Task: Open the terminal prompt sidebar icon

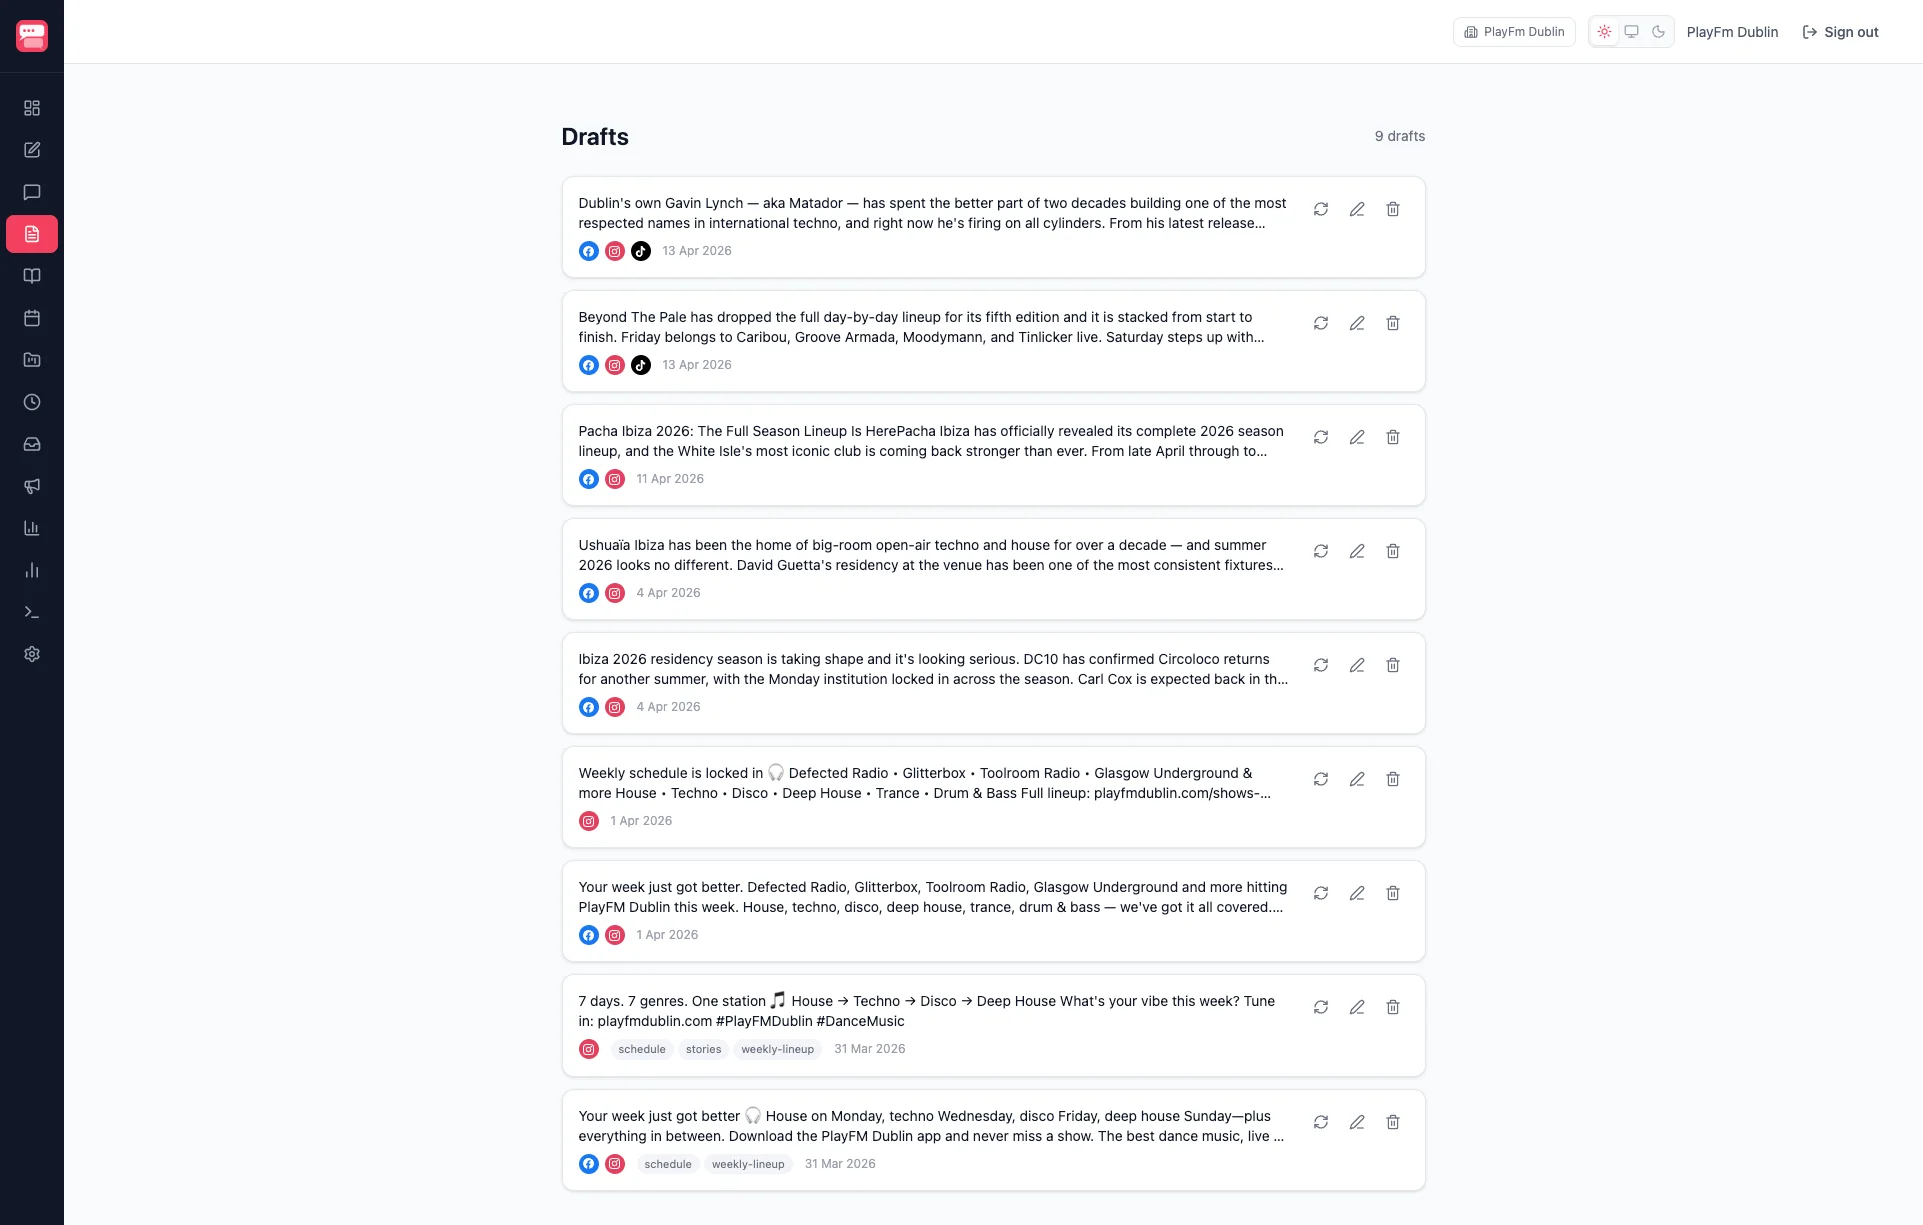Action: click(x=32, y=612)
